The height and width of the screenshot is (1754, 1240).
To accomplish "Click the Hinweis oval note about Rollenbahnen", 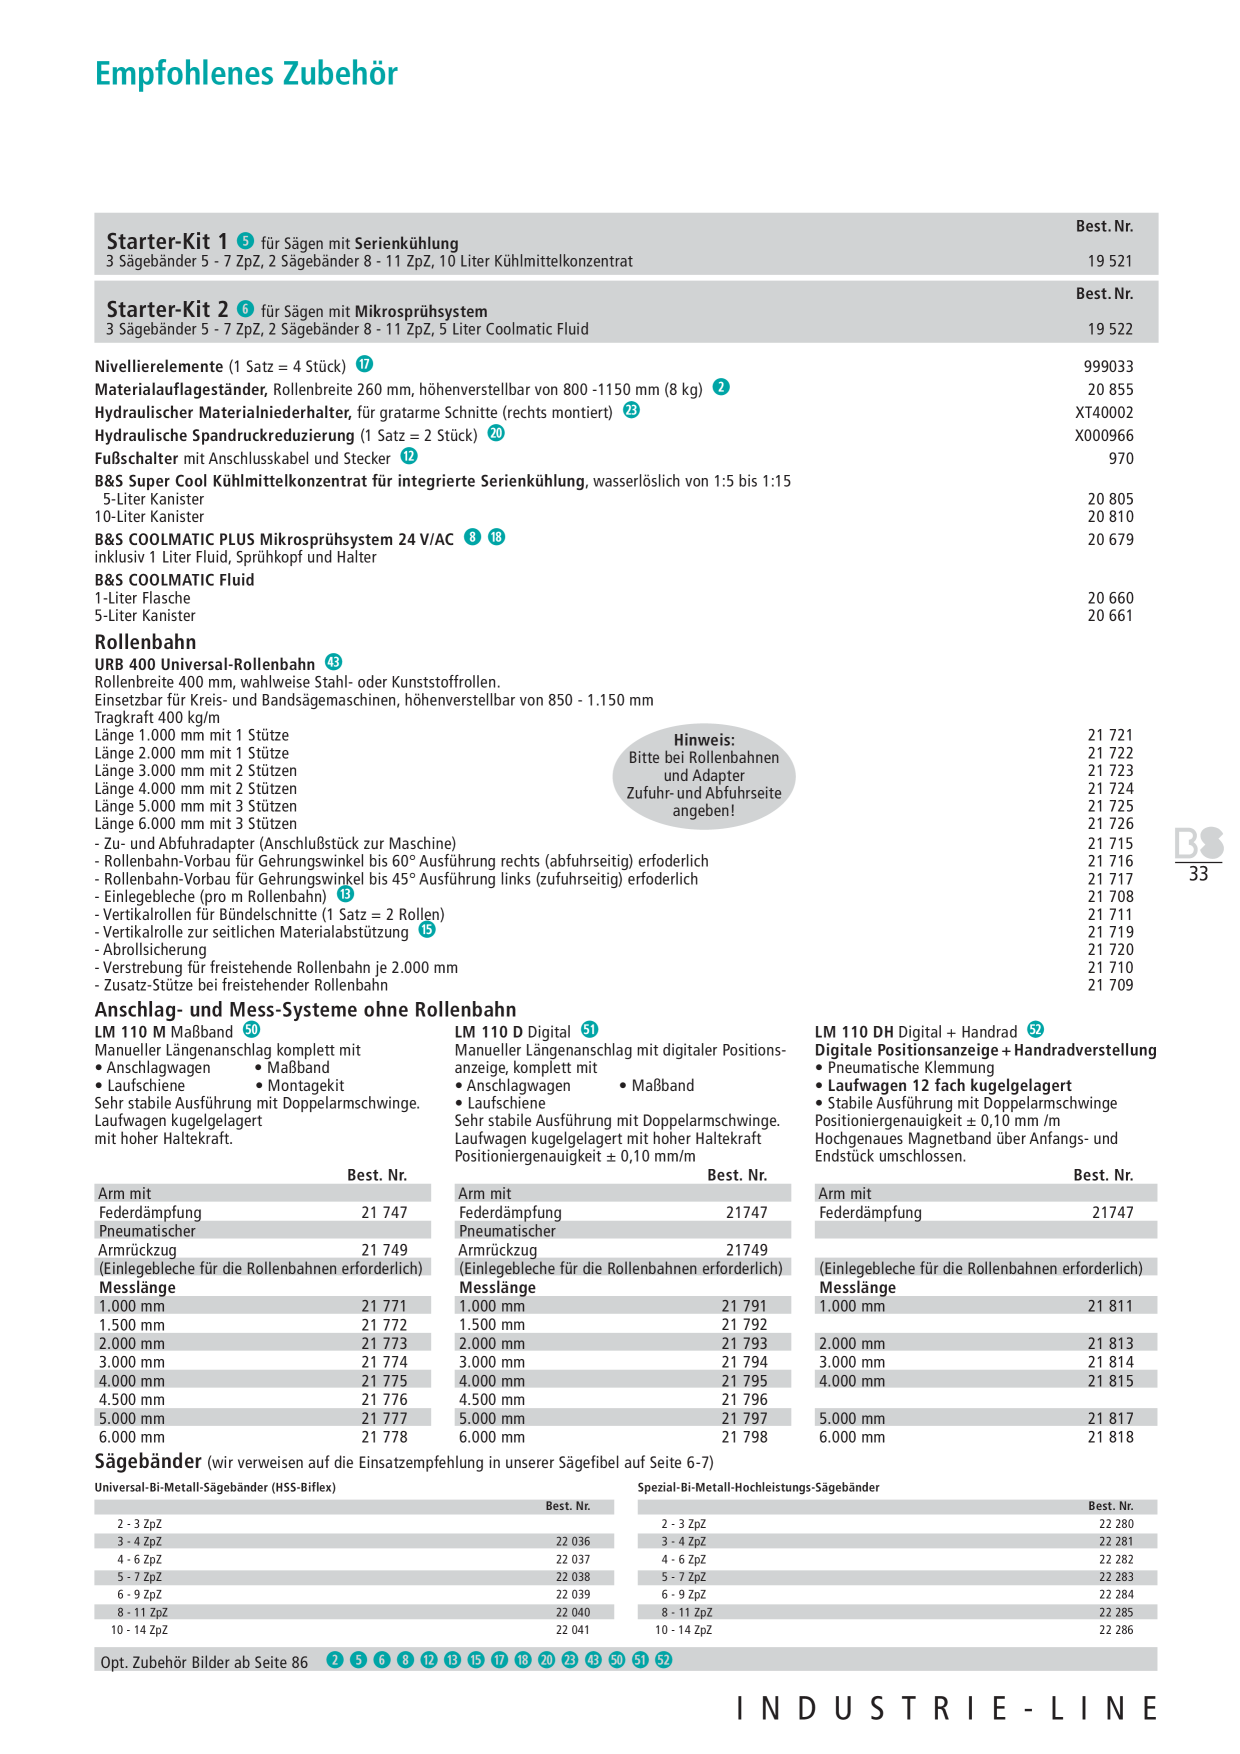I will 704,776.
